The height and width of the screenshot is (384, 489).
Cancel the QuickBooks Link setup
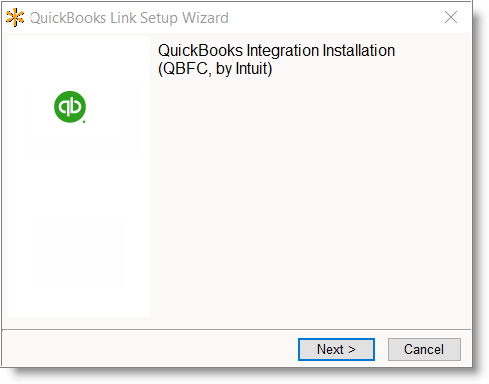click(424, 349)
